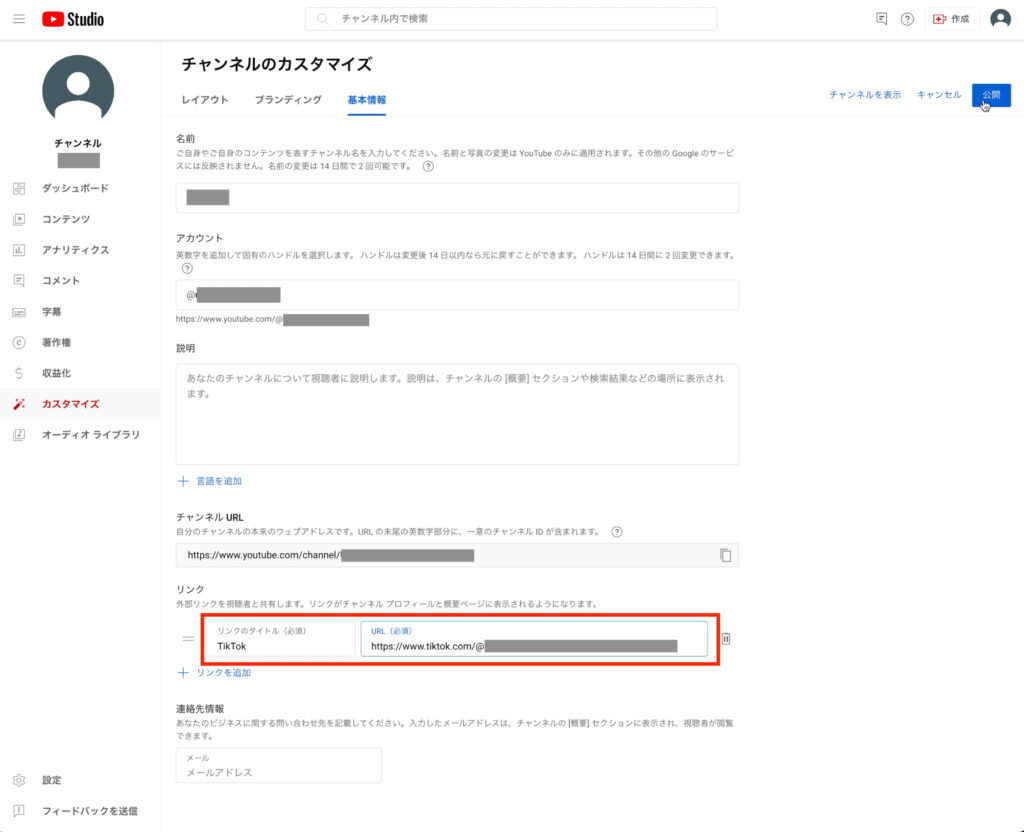Click the YouTube Studio logo

(73, 19)
